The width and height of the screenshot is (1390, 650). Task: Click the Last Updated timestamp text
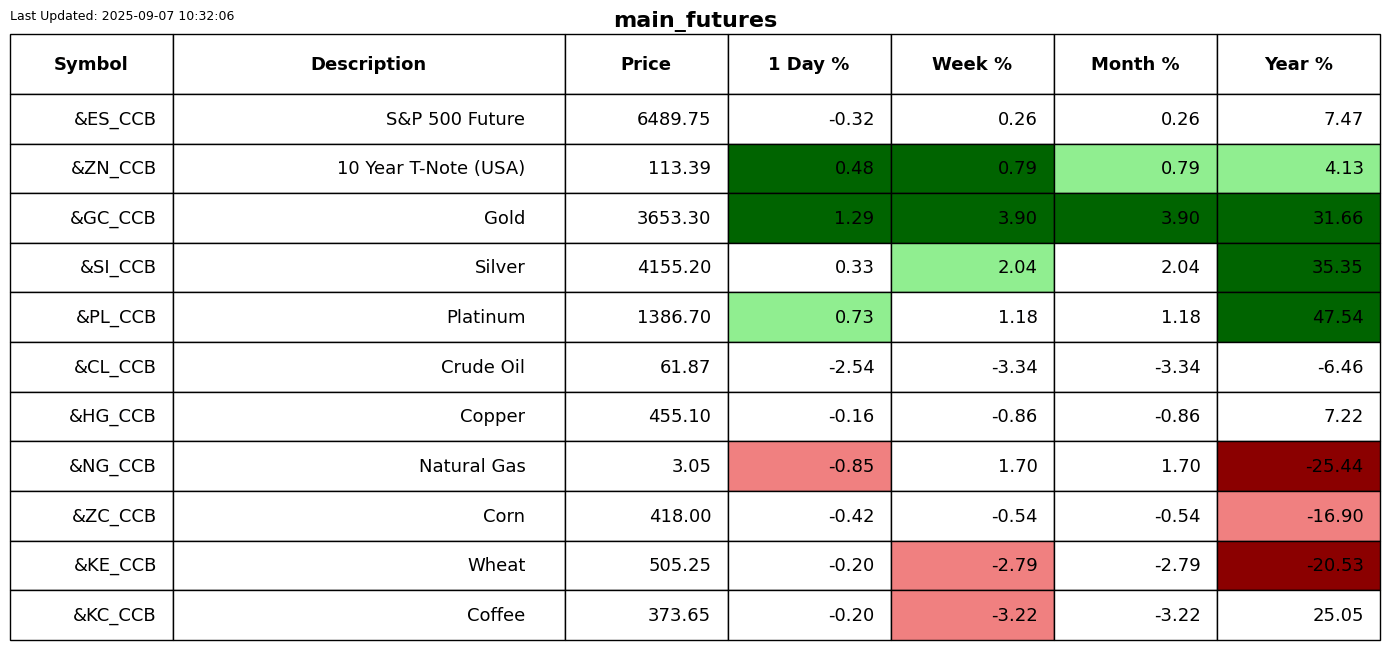point(122,16)
